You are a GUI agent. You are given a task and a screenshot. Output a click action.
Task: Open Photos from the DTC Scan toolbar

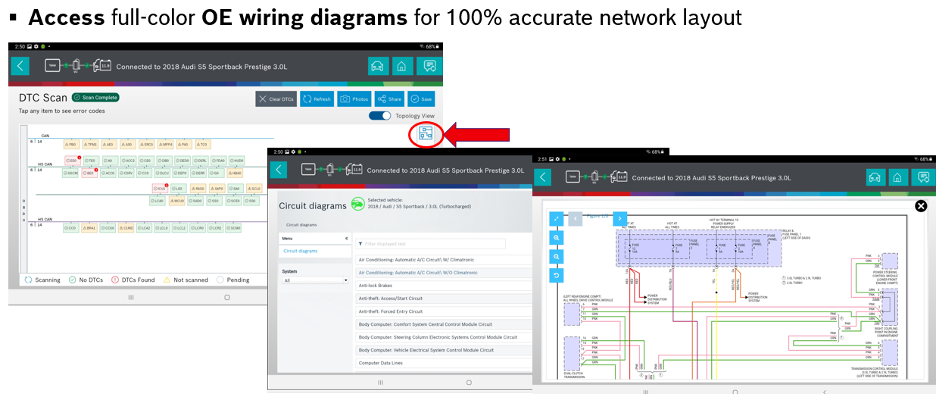354,99
